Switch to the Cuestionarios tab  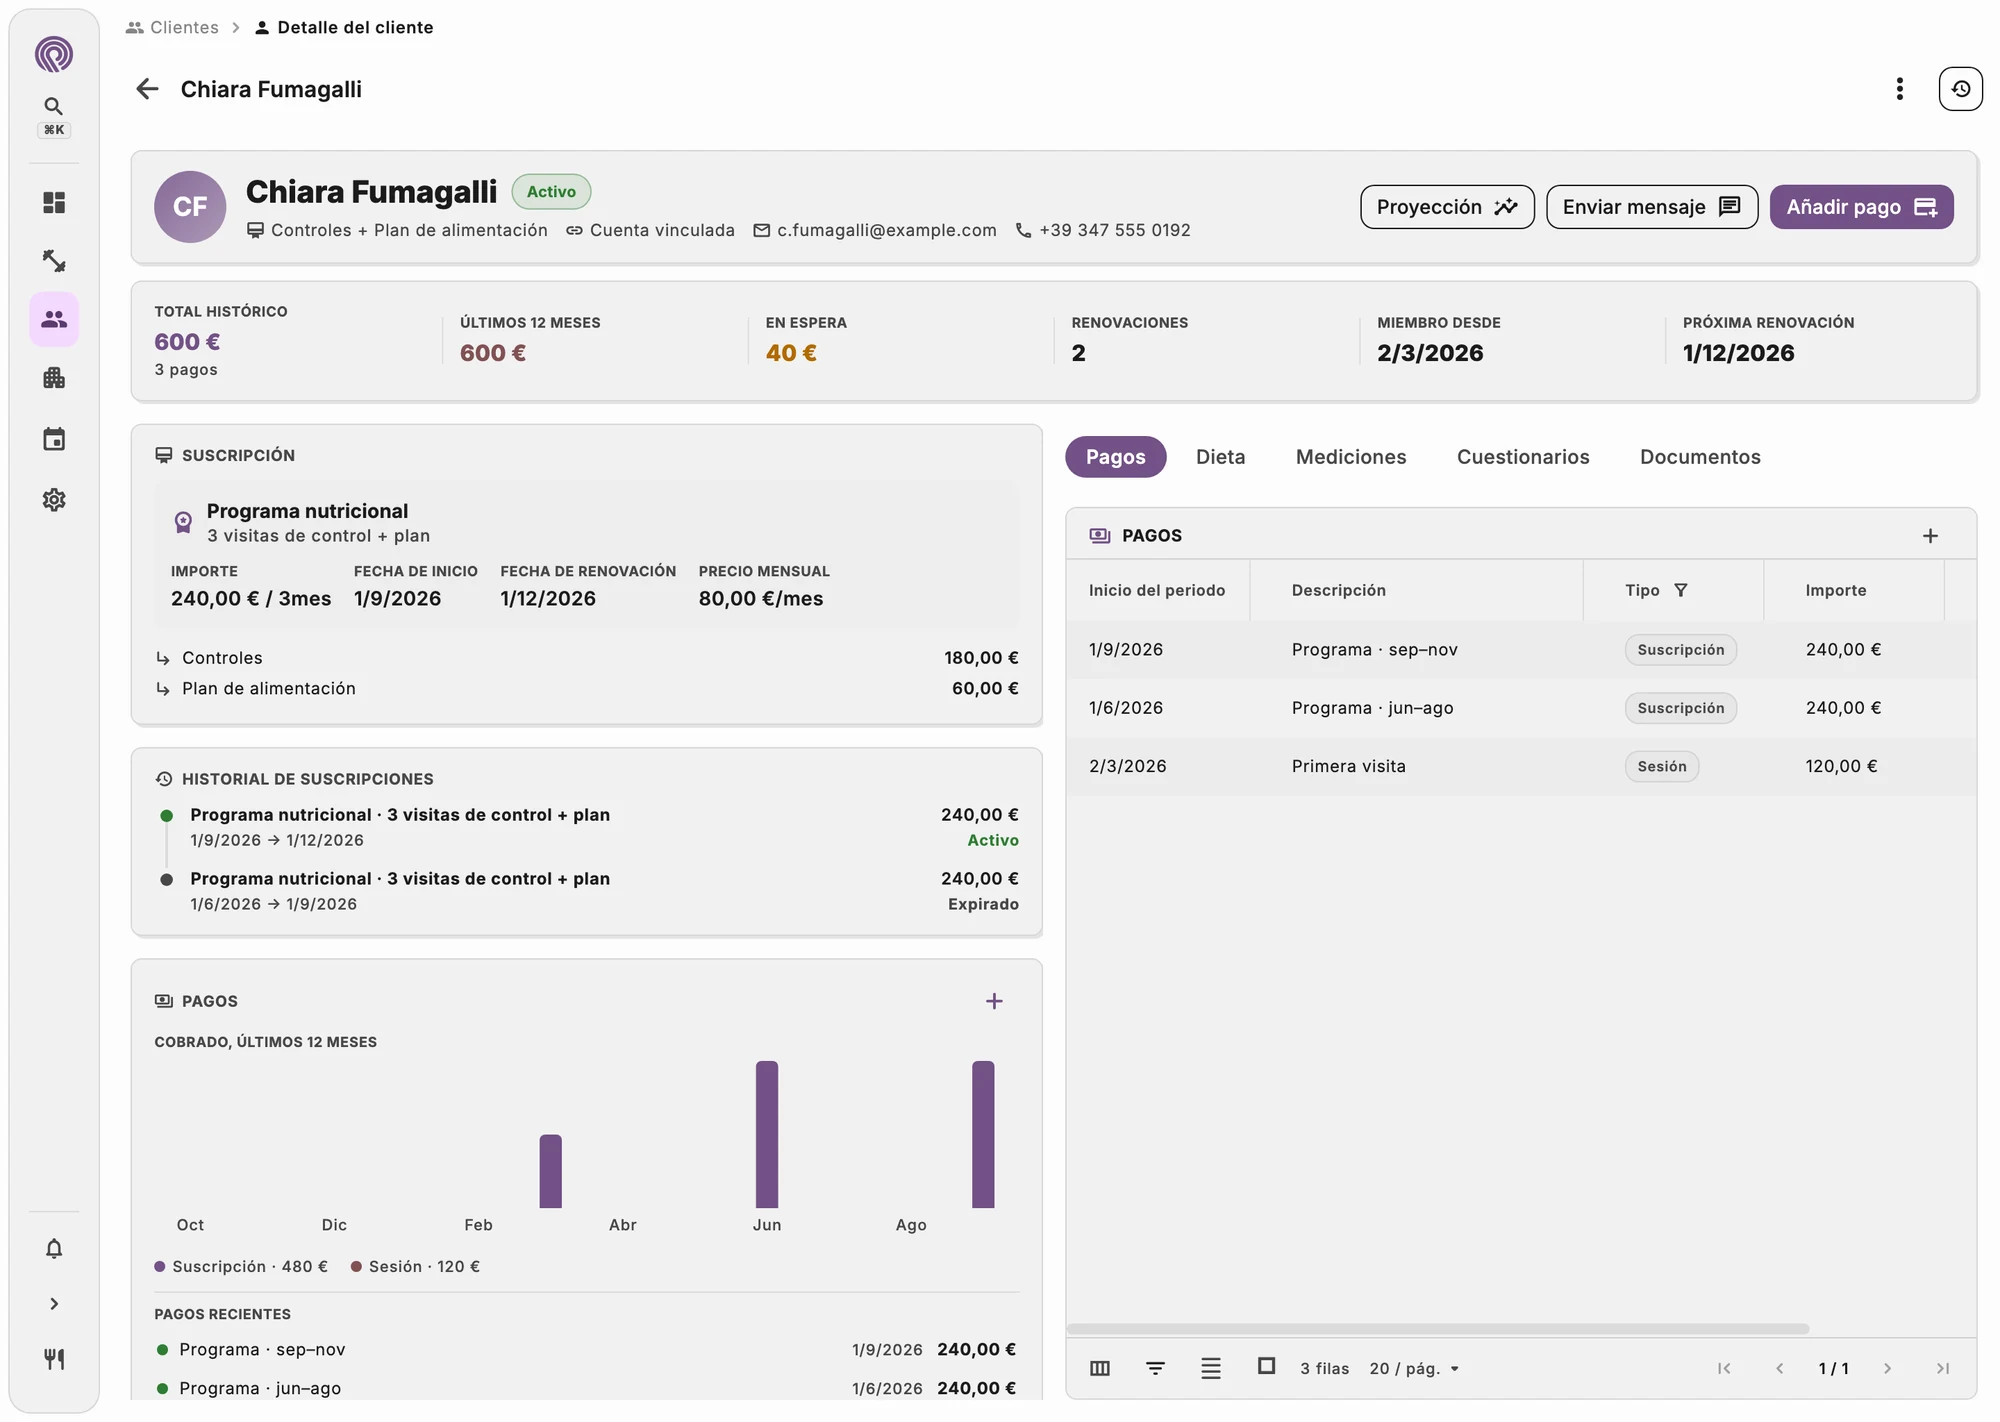pos(1523,457)
